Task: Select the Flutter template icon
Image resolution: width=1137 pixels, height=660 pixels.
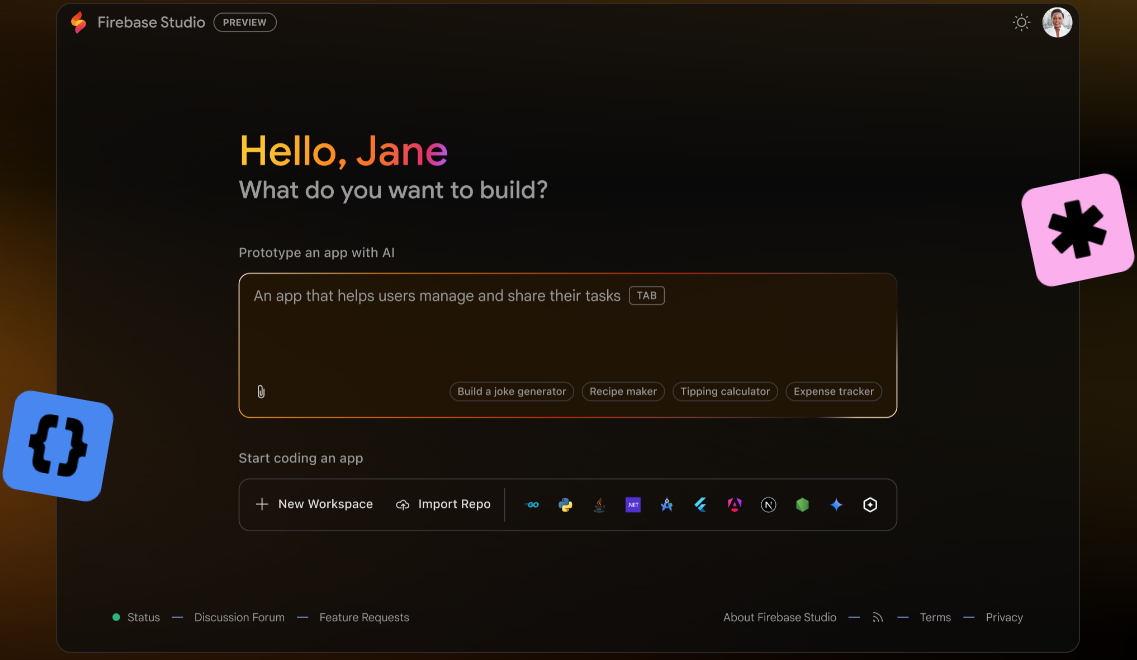Action: [x=700, y=505]
